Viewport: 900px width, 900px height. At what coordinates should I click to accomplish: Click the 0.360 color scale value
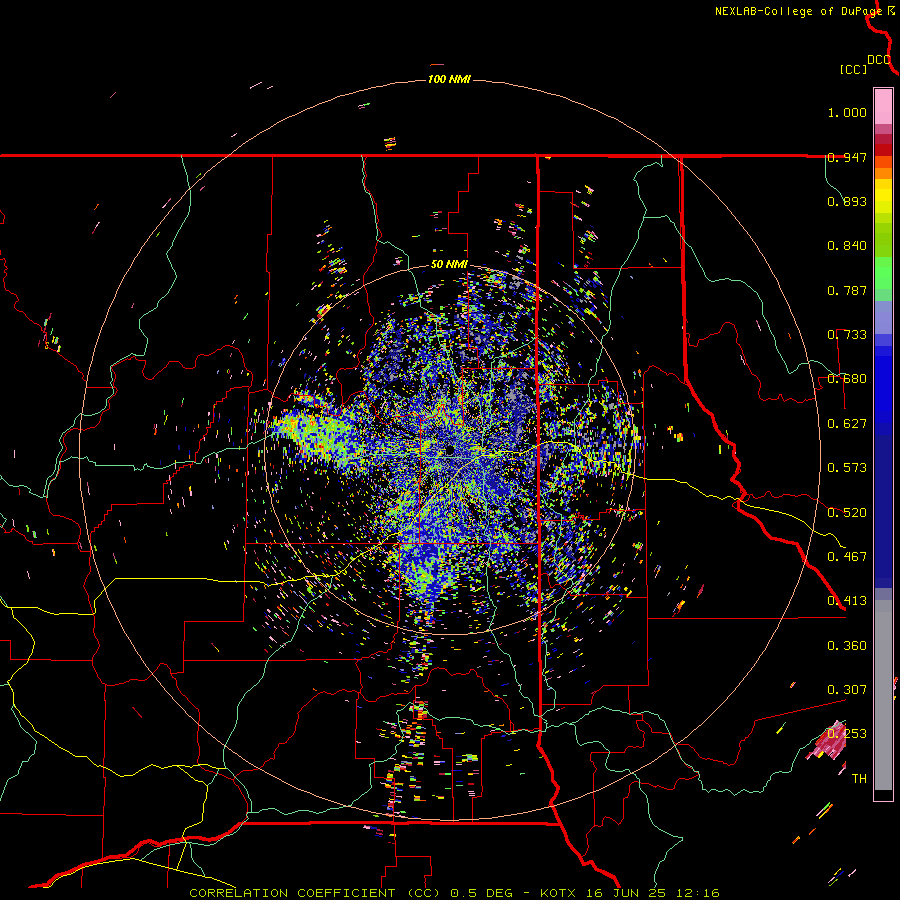[847, 646]
